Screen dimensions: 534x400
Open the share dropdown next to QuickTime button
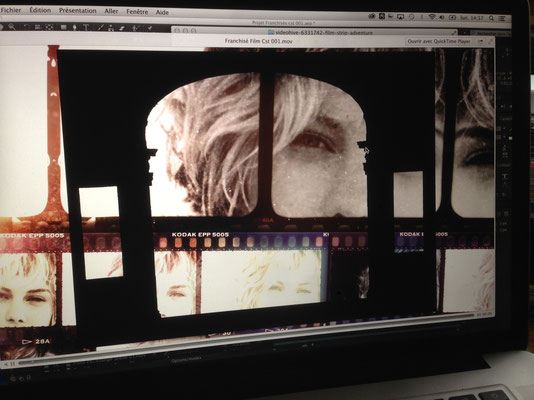(x=480, y=42)
